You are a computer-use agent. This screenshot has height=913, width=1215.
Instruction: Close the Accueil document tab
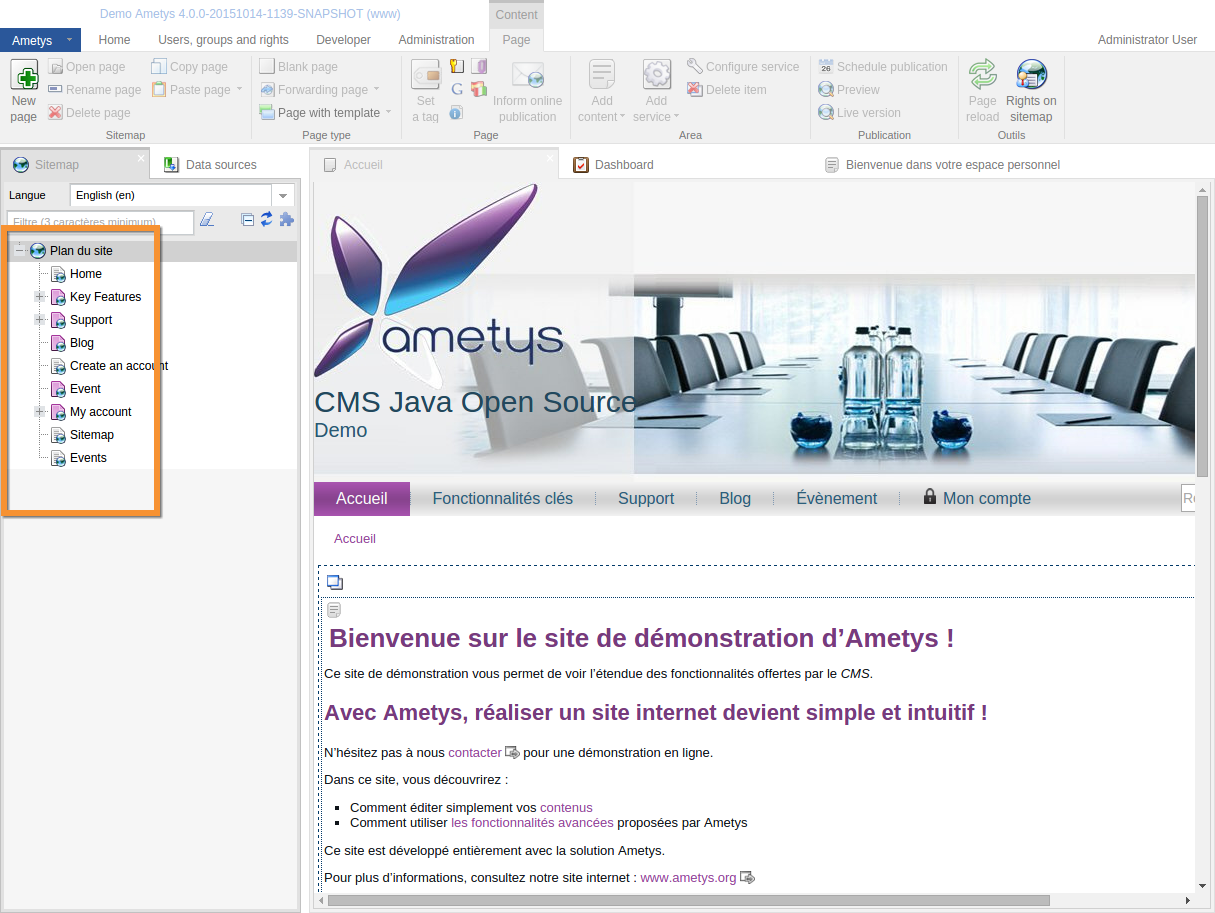(550, 158)
